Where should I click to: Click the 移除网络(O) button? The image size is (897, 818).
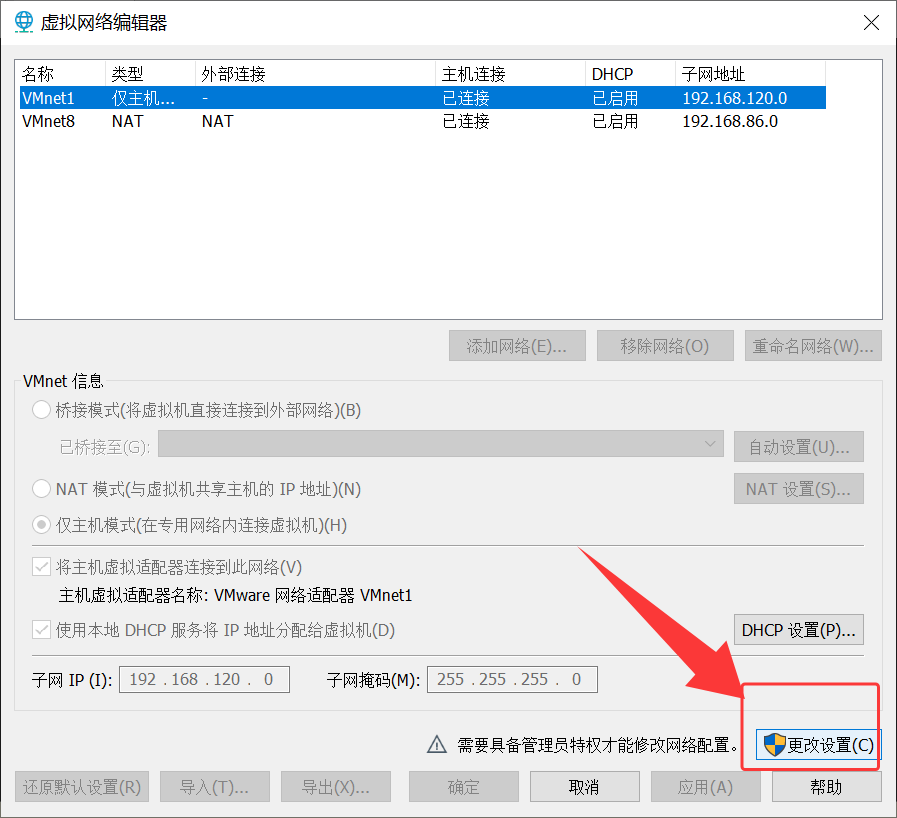coord(665,346)
